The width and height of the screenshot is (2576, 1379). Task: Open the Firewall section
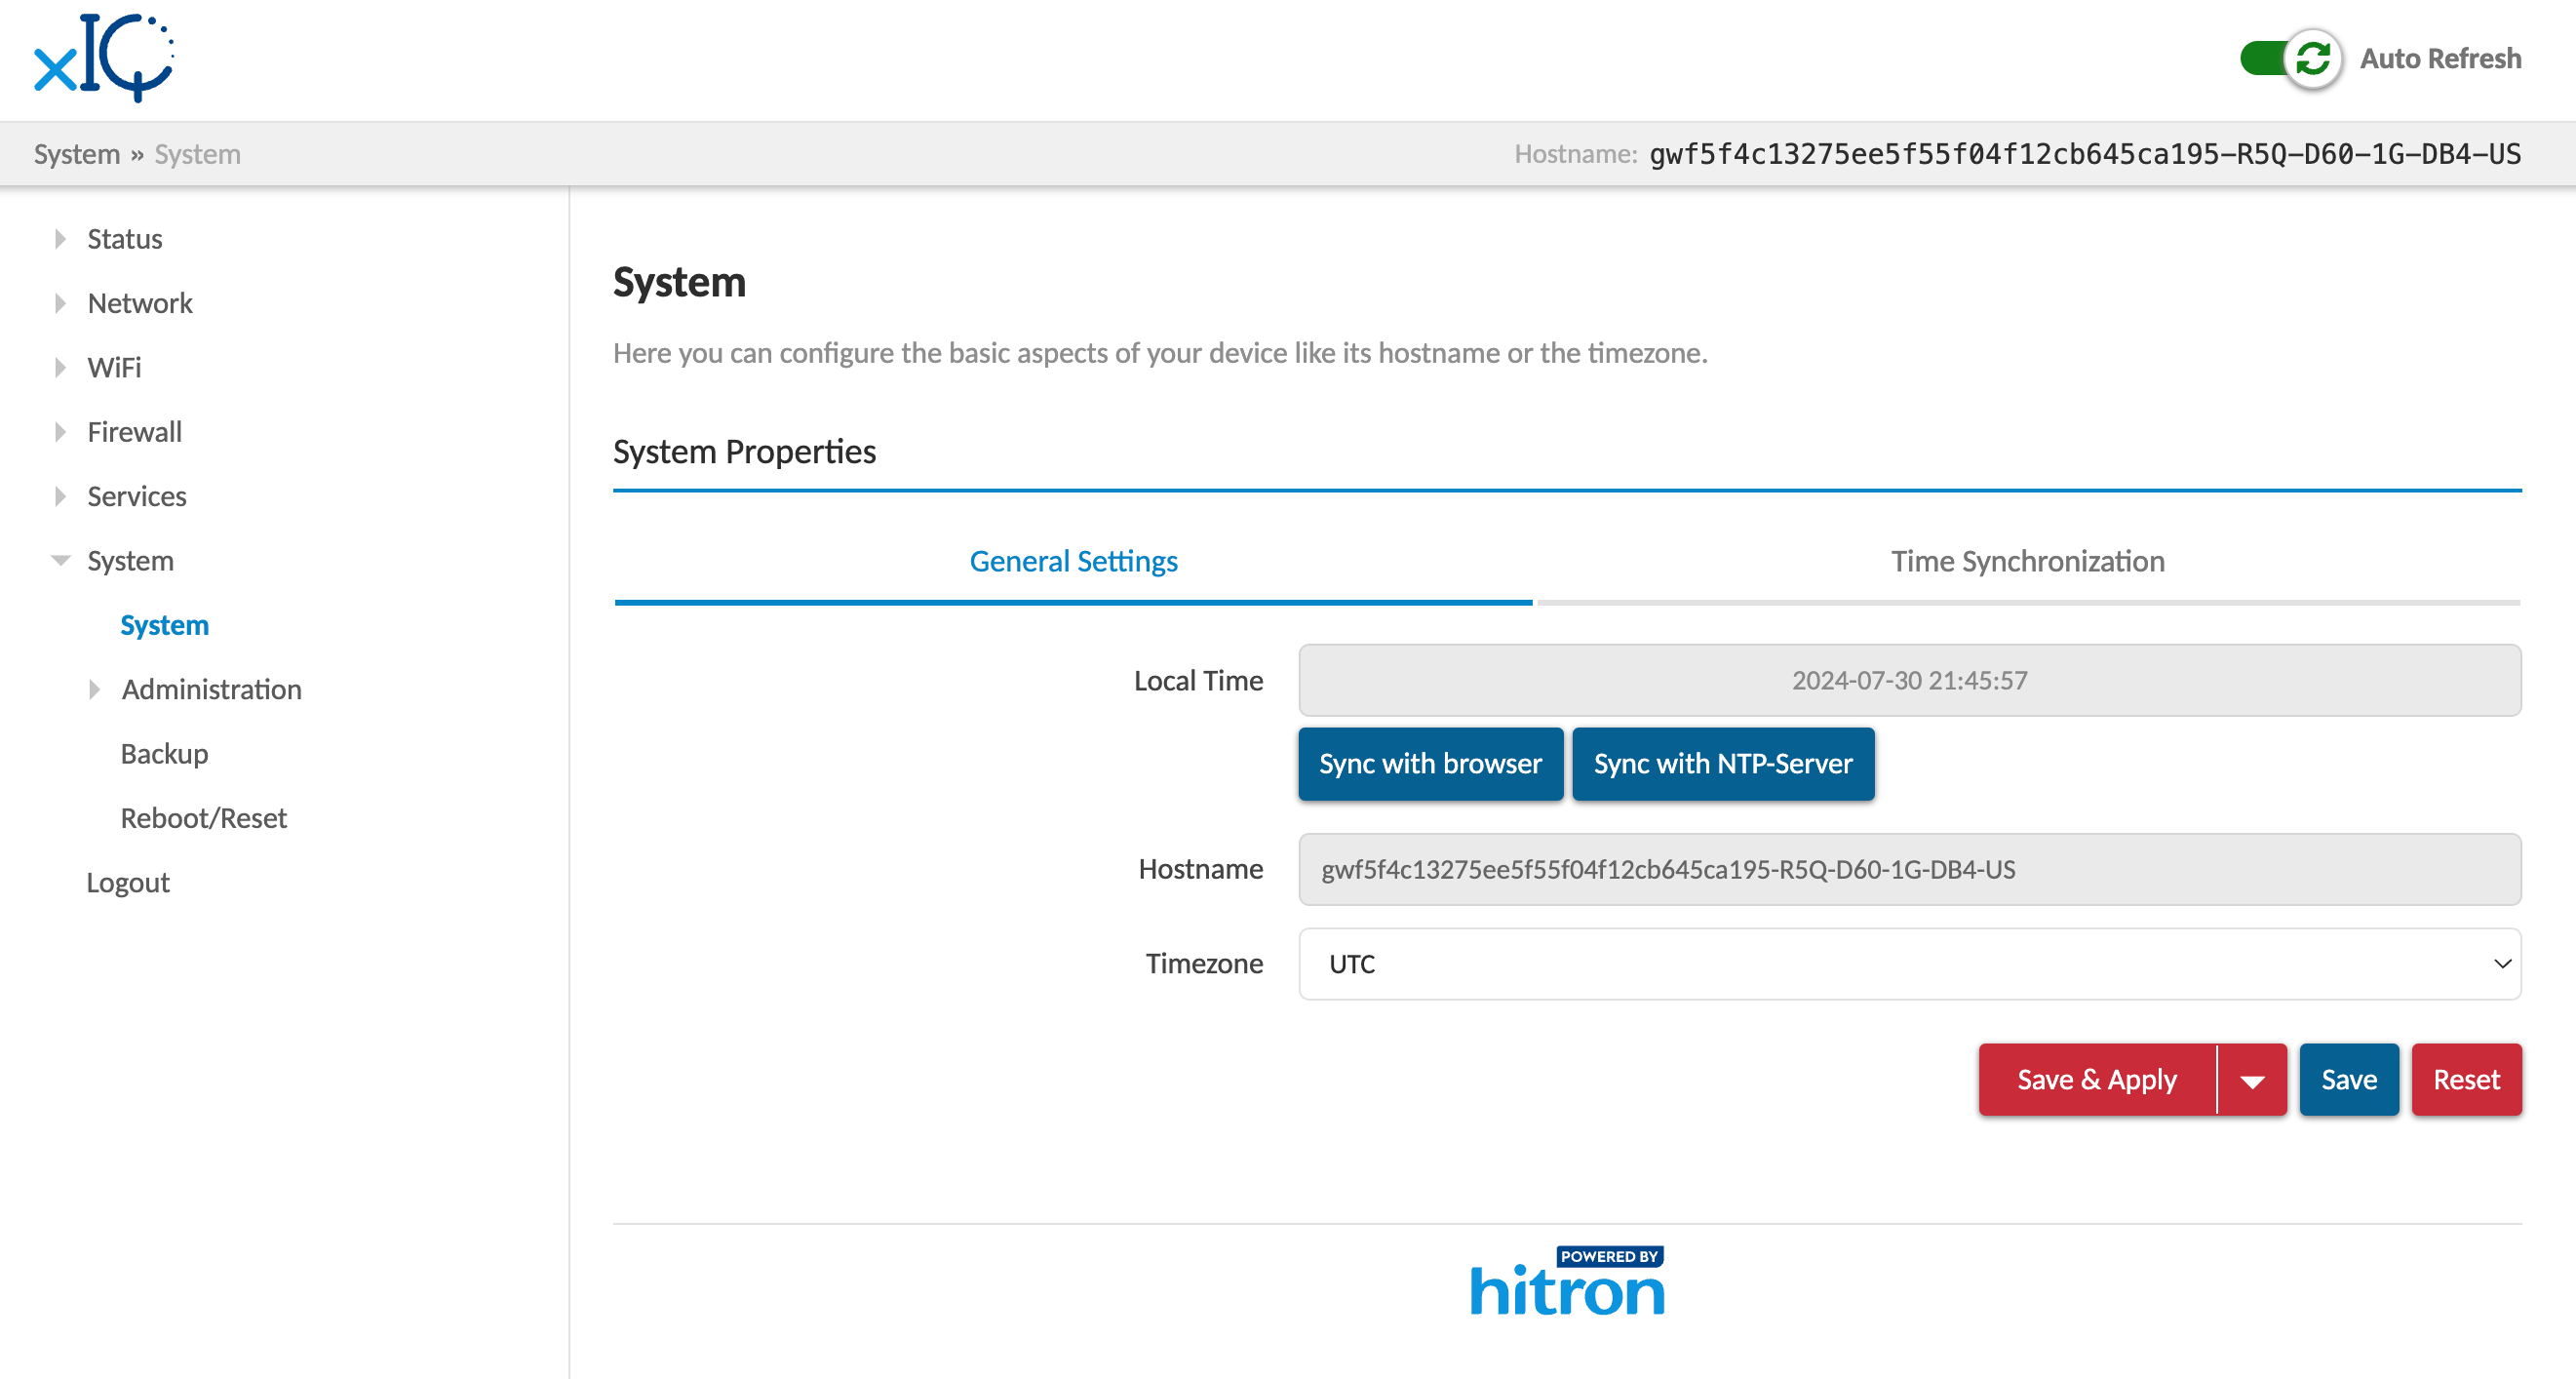click(134, 432)
